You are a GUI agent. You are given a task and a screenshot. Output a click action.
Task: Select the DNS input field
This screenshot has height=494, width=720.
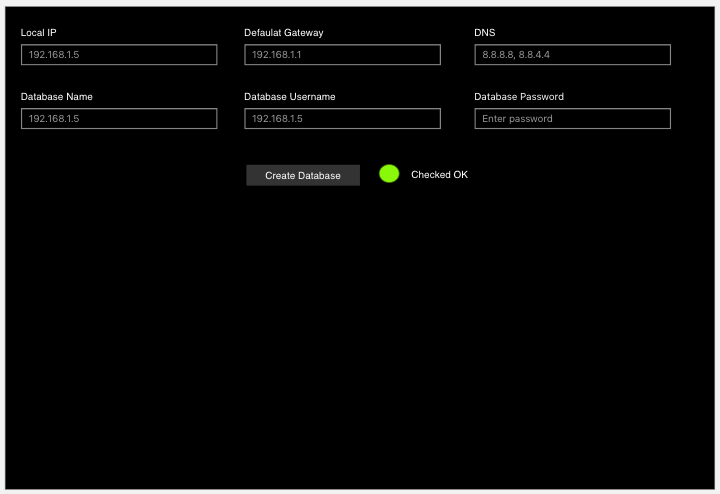pos(572,55)
